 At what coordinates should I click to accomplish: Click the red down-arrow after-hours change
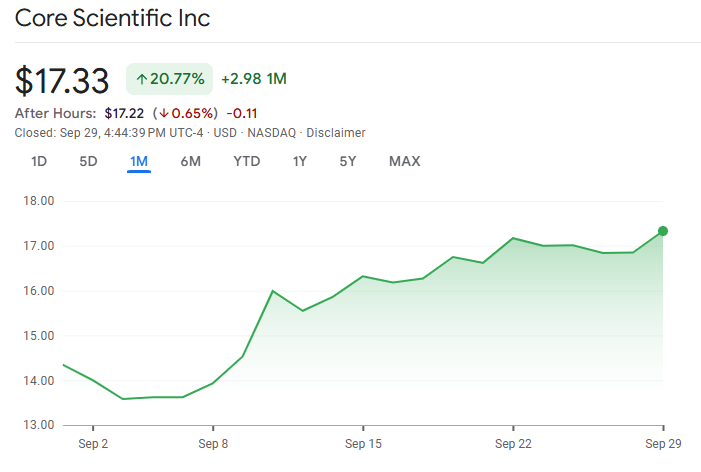(x=187, y=113)
